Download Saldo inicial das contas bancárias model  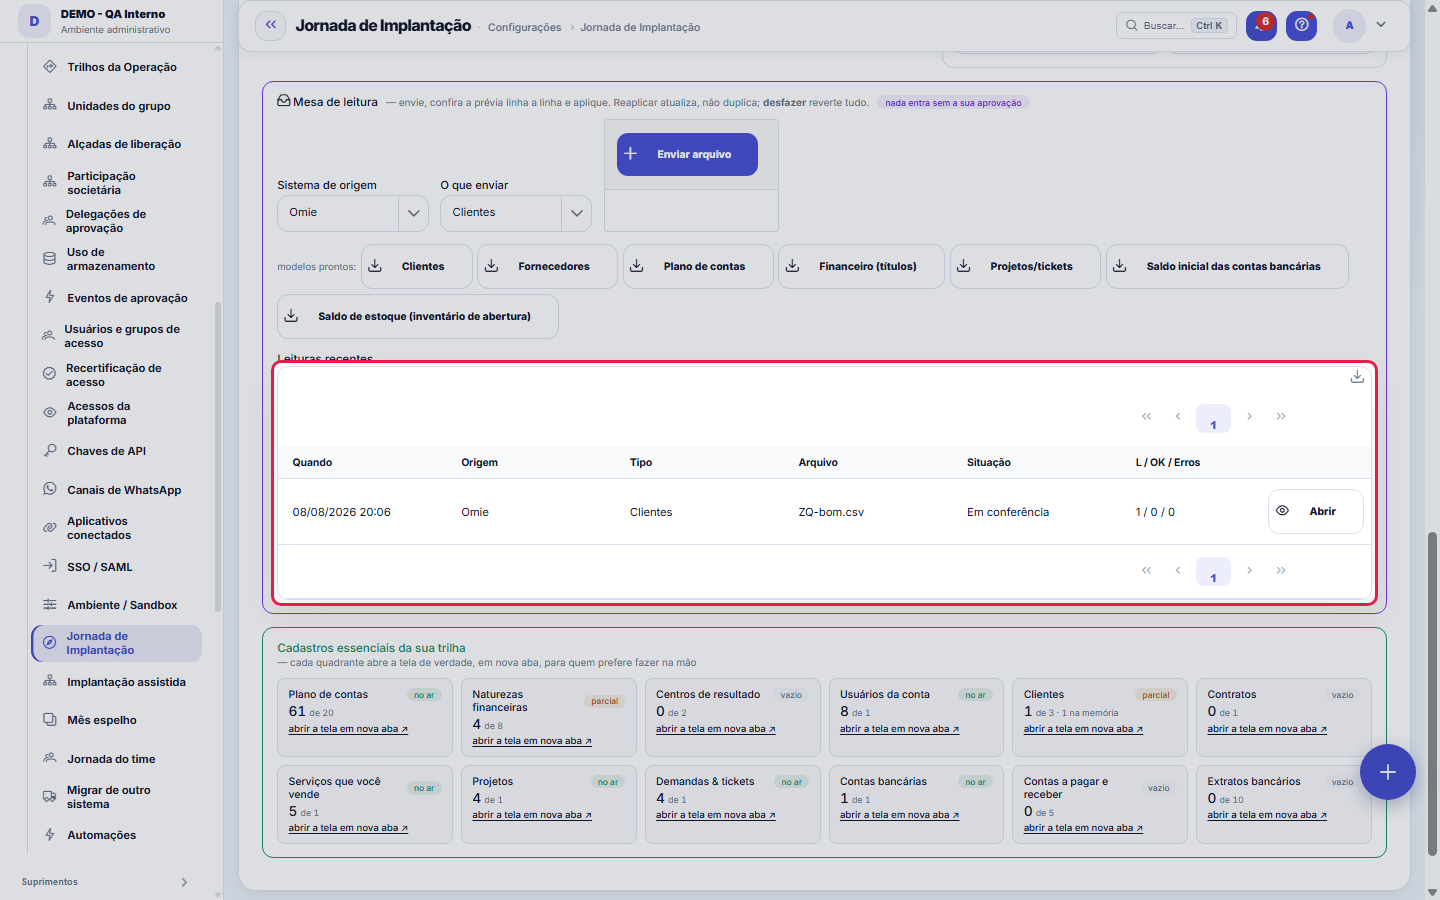click(1227, 267)
